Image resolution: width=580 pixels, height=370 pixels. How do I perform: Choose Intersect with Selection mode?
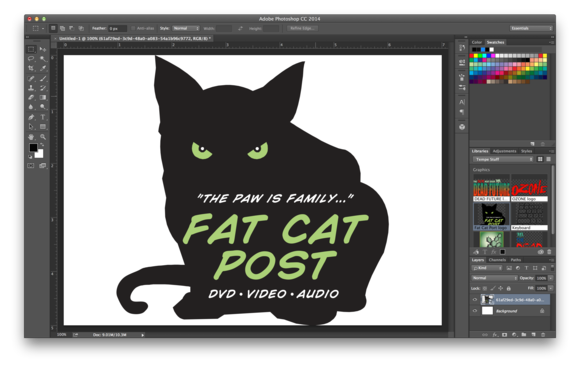tap(81, 28)
